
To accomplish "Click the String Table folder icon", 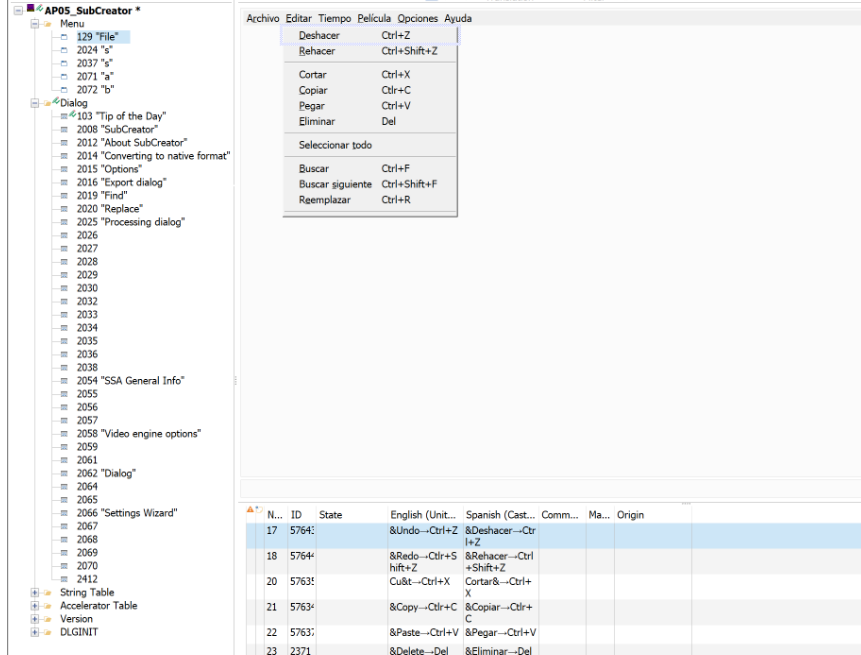I will tap(47, 593).
